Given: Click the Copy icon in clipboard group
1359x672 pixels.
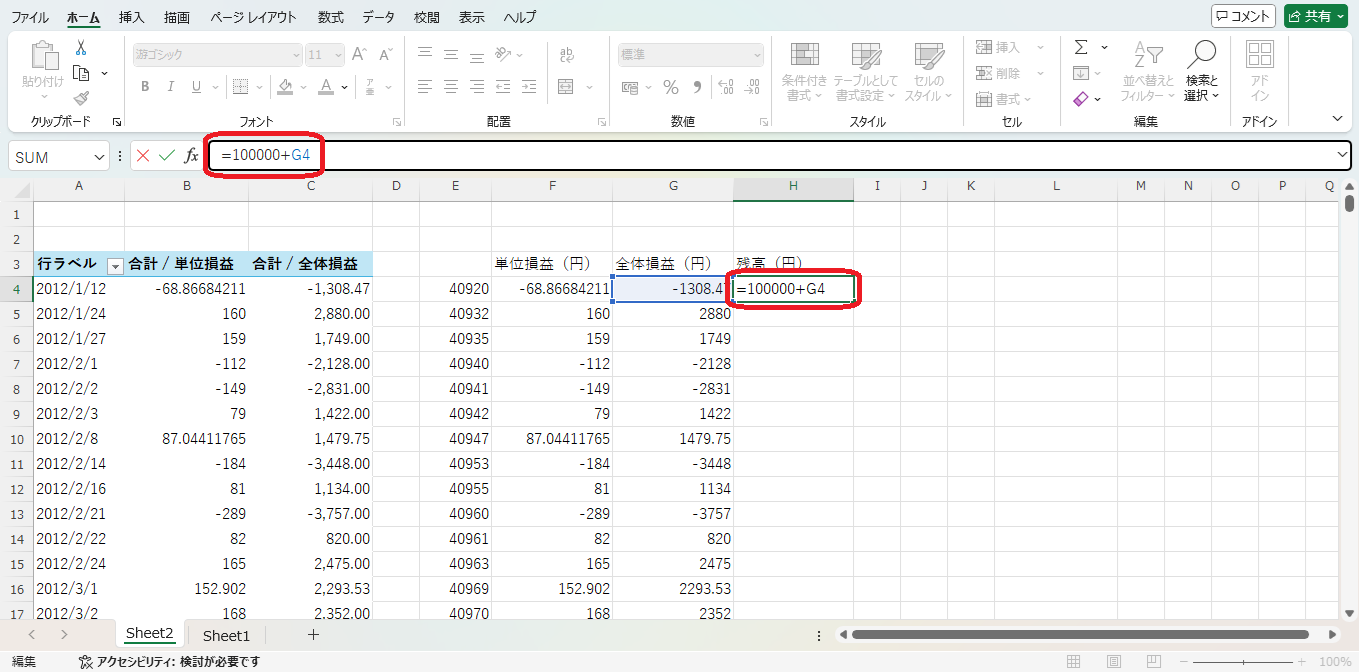Looking at the screenshot, I should coord(81,73).
